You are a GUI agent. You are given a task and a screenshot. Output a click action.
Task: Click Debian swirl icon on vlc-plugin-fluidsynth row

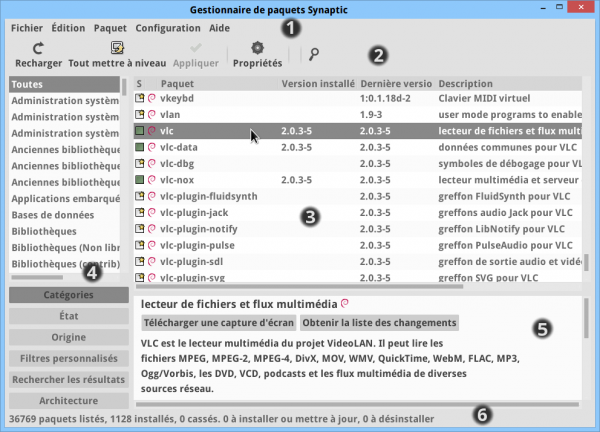[x=152, y=196]
